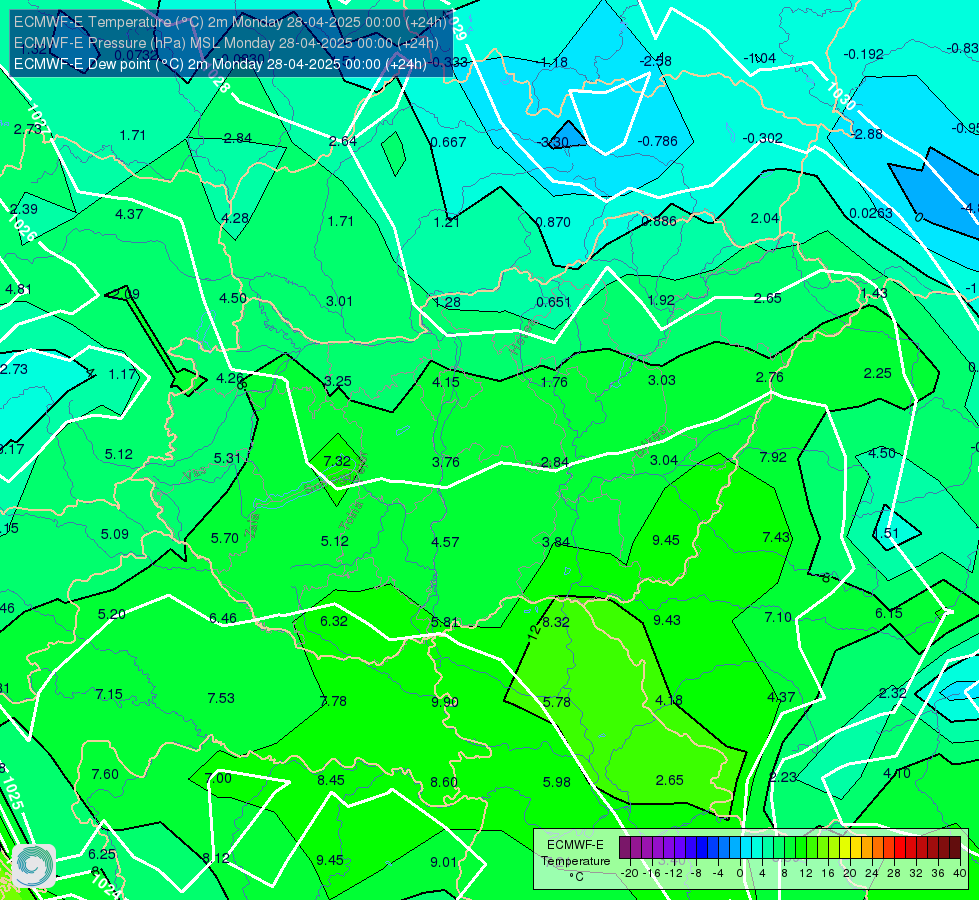This screenshot has width=979, height=900.
Task: Click the 6.46 value on the map
Action: 223,619
